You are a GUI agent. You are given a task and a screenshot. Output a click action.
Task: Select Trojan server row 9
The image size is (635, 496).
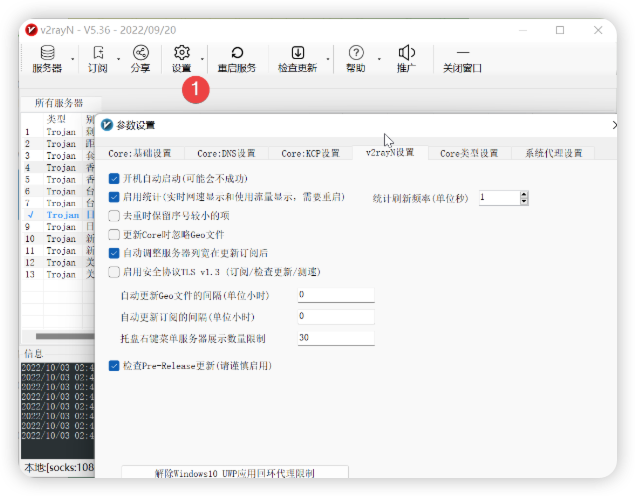tap(58, 227)
